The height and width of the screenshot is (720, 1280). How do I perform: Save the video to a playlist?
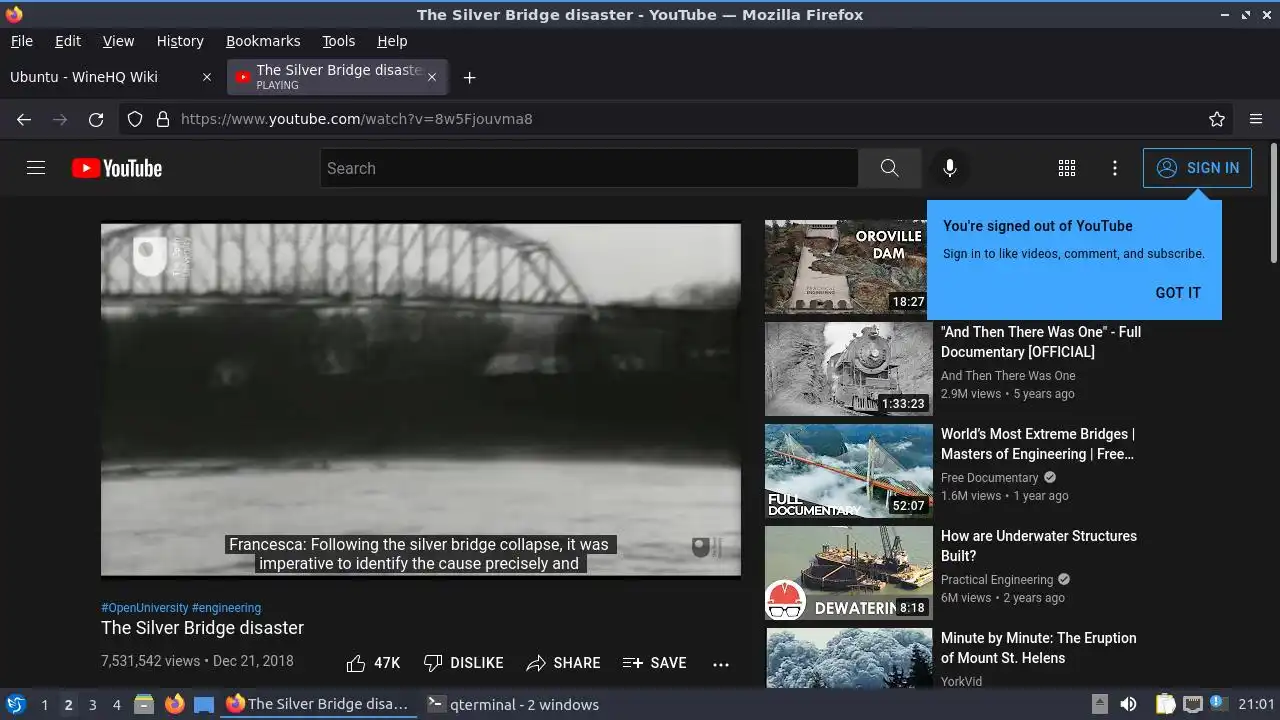click(x=654, y=663)
